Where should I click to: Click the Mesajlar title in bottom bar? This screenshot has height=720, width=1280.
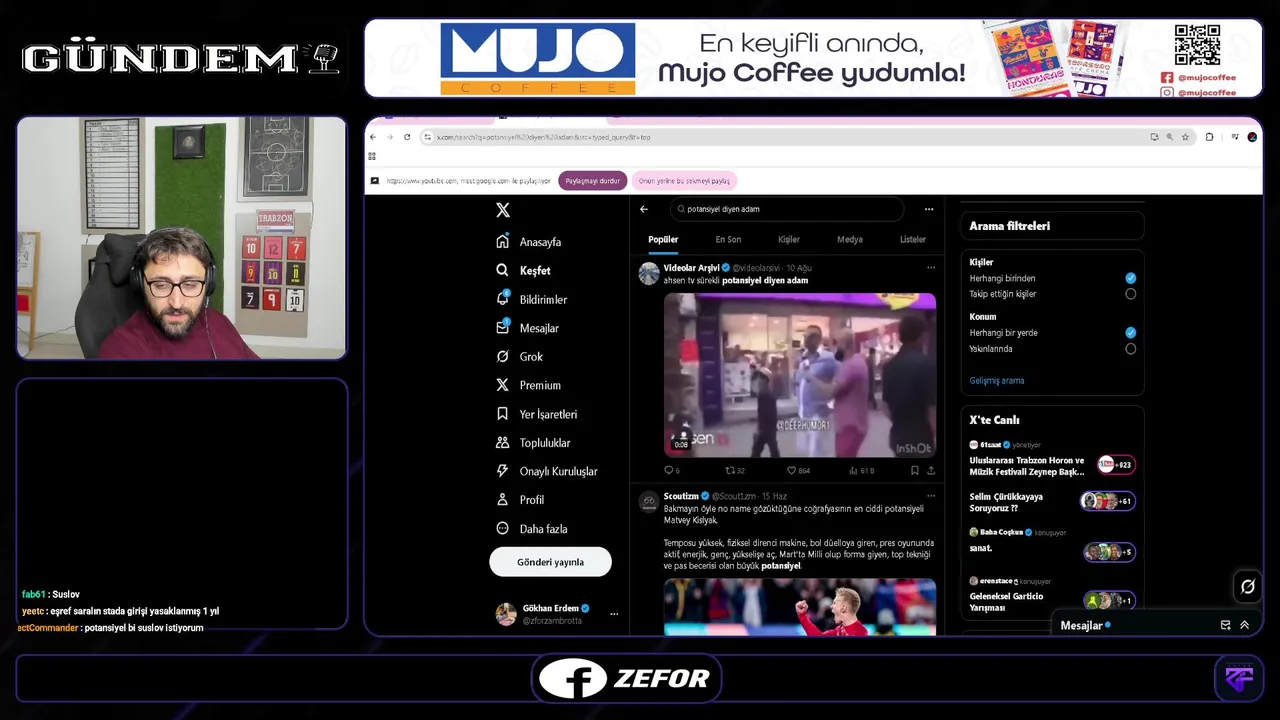tap(1081, 625)
